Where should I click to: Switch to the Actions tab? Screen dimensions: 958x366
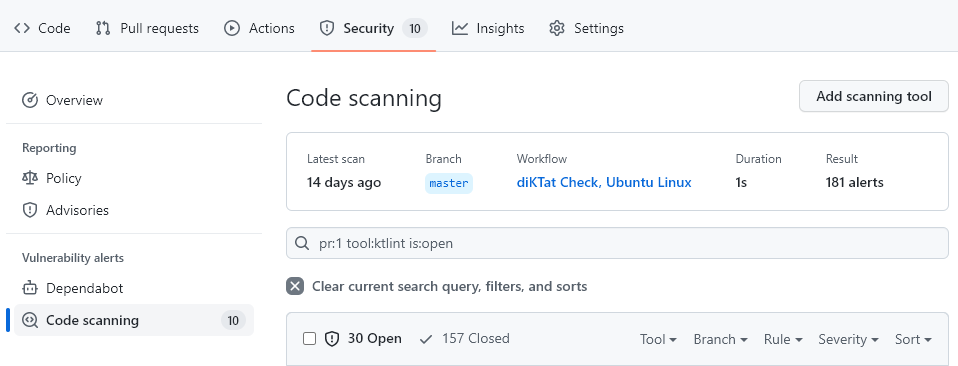point(259,28)
